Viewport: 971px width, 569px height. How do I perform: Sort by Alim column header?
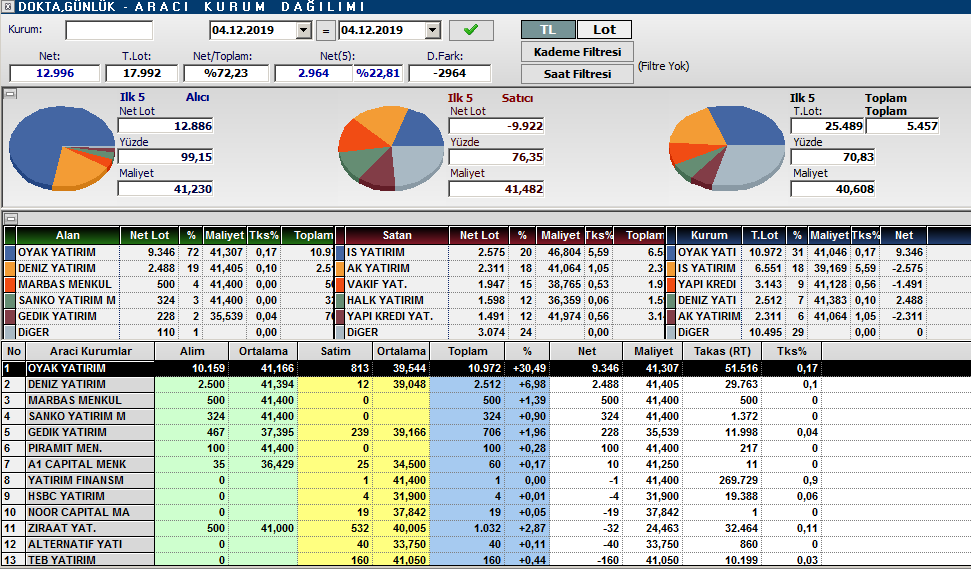pos(192,351)
